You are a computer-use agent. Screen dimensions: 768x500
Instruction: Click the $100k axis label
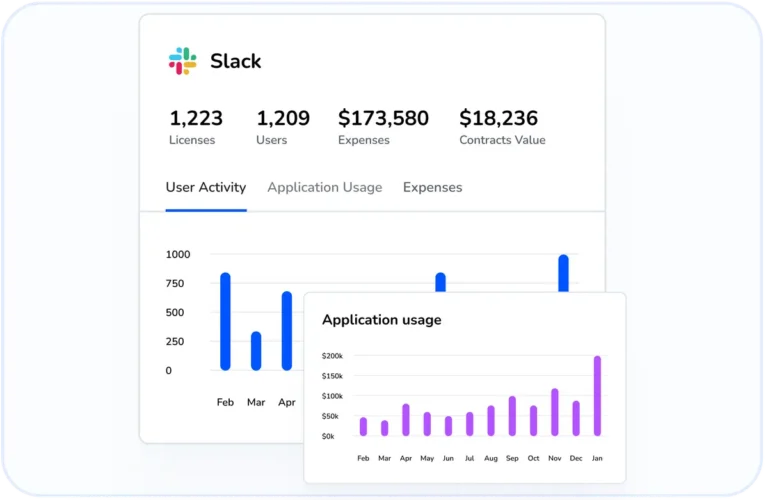coord(332,396)
